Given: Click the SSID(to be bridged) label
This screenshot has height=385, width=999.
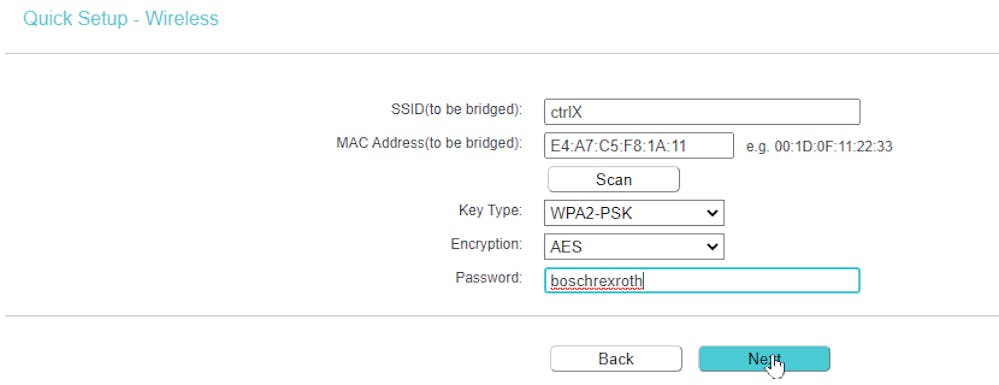Looking at the screenshot, I should coord(456,110).
